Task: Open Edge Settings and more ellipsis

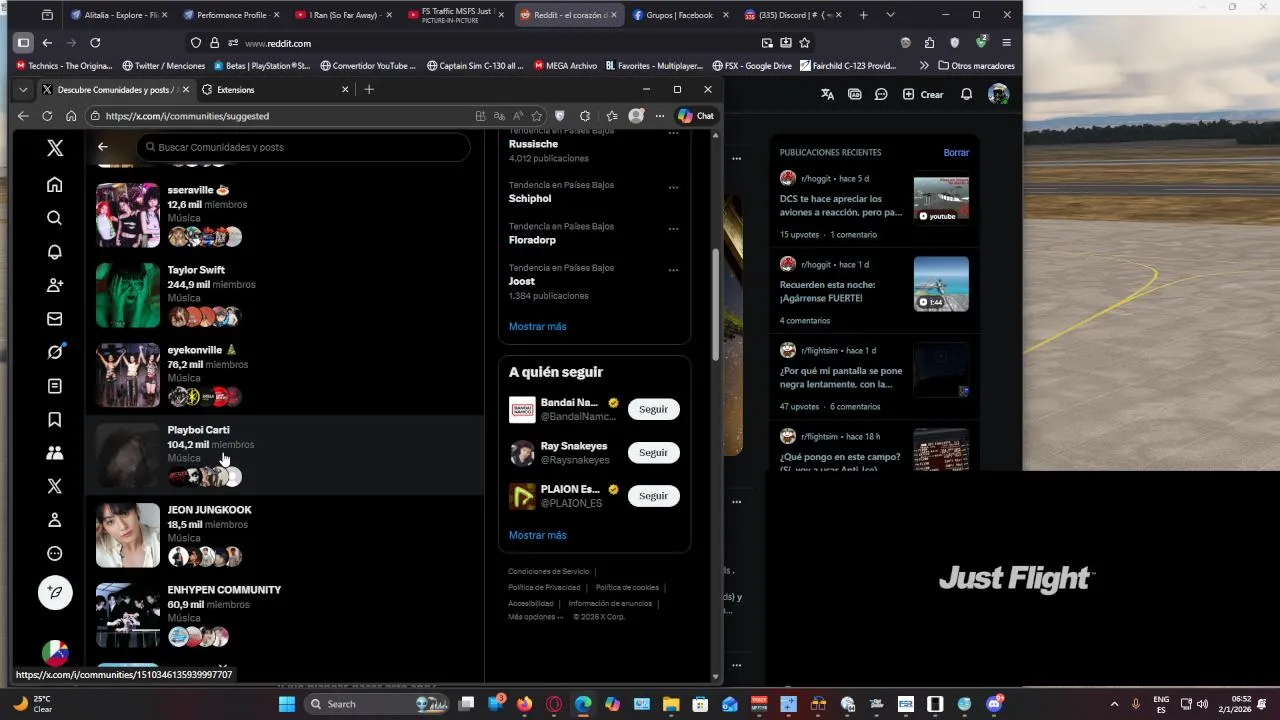Action: pyautogui.click(x=660, y=116)
